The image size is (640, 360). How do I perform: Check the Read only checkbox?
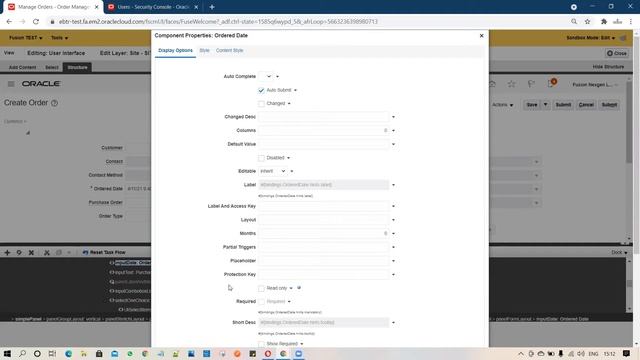pyautogui.click(x=261, y=289)
